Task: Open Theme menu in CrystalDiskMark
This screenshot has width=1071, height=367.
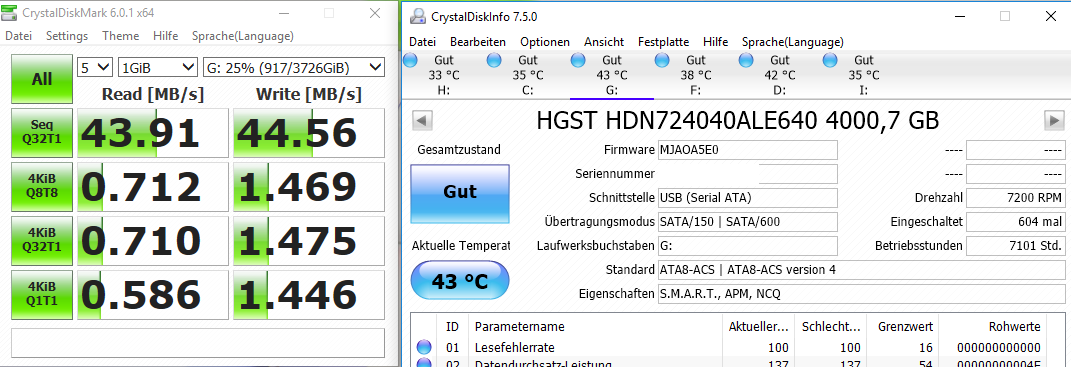Action: click(121, 36)
